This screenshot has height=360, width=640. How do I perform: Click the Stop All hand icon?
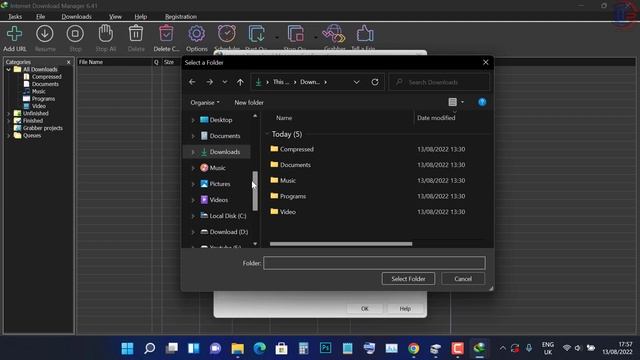(x=106, y=33)
